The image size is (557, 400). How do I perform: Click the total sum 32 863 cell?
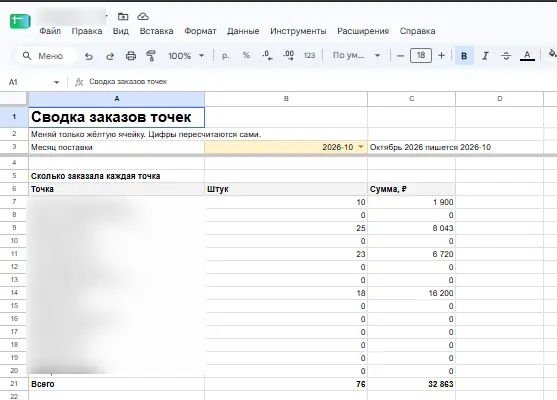click(x=411, y=384)
